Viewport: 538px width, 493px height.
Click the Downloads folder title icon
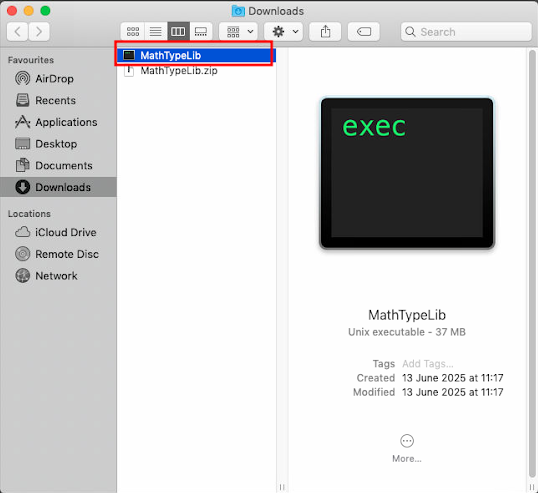point(238,11)
